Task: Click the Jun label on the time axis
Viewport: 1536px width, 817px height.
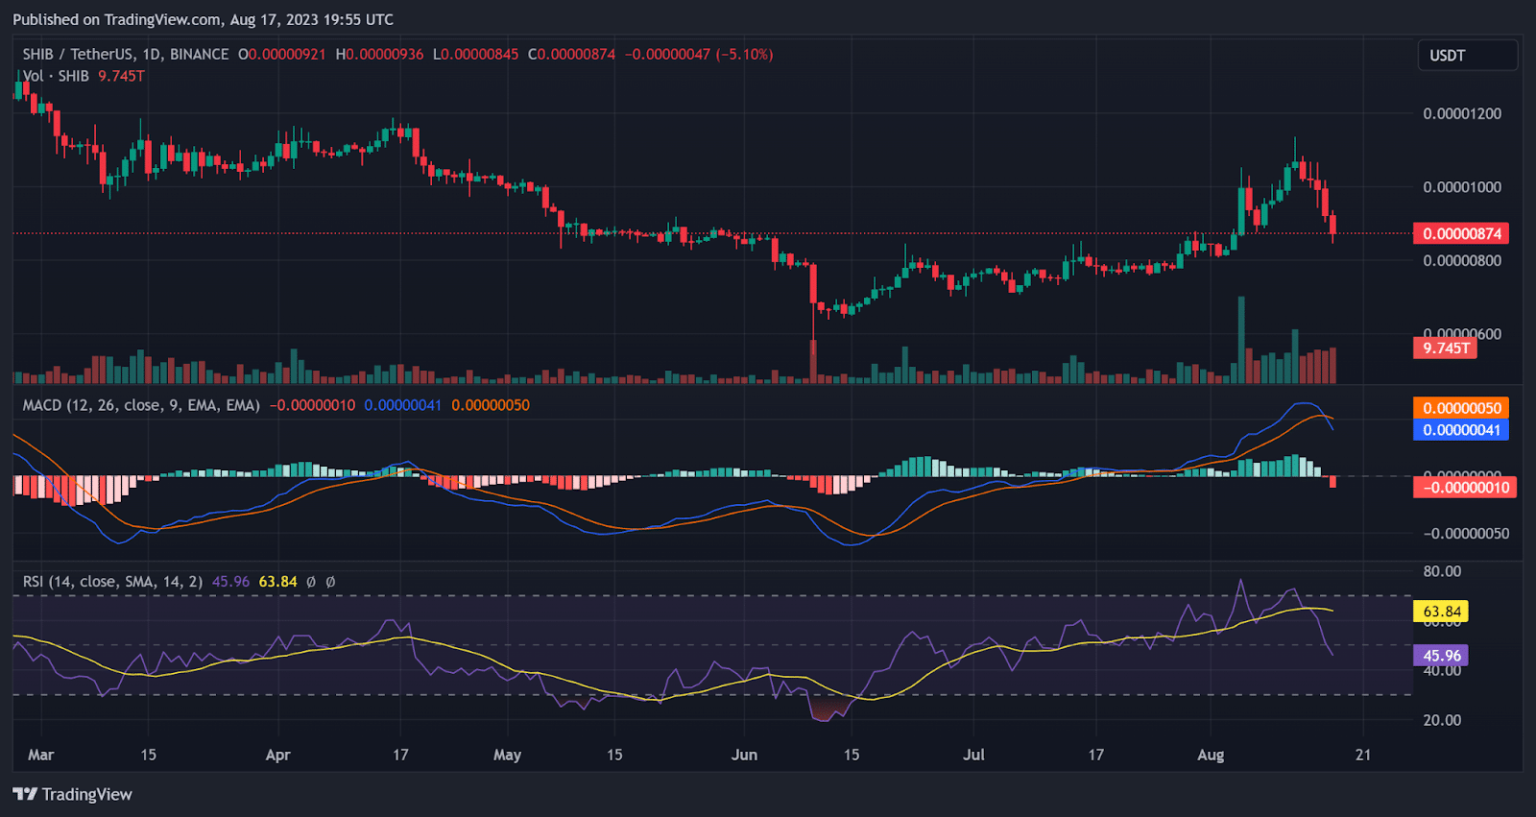Action: [744, 754]
